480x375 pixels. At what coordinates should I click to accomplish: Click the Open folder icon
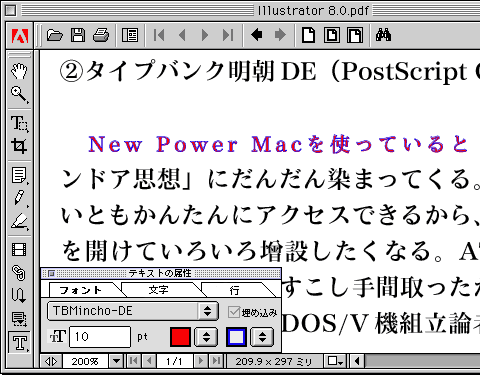coord(55,35)
